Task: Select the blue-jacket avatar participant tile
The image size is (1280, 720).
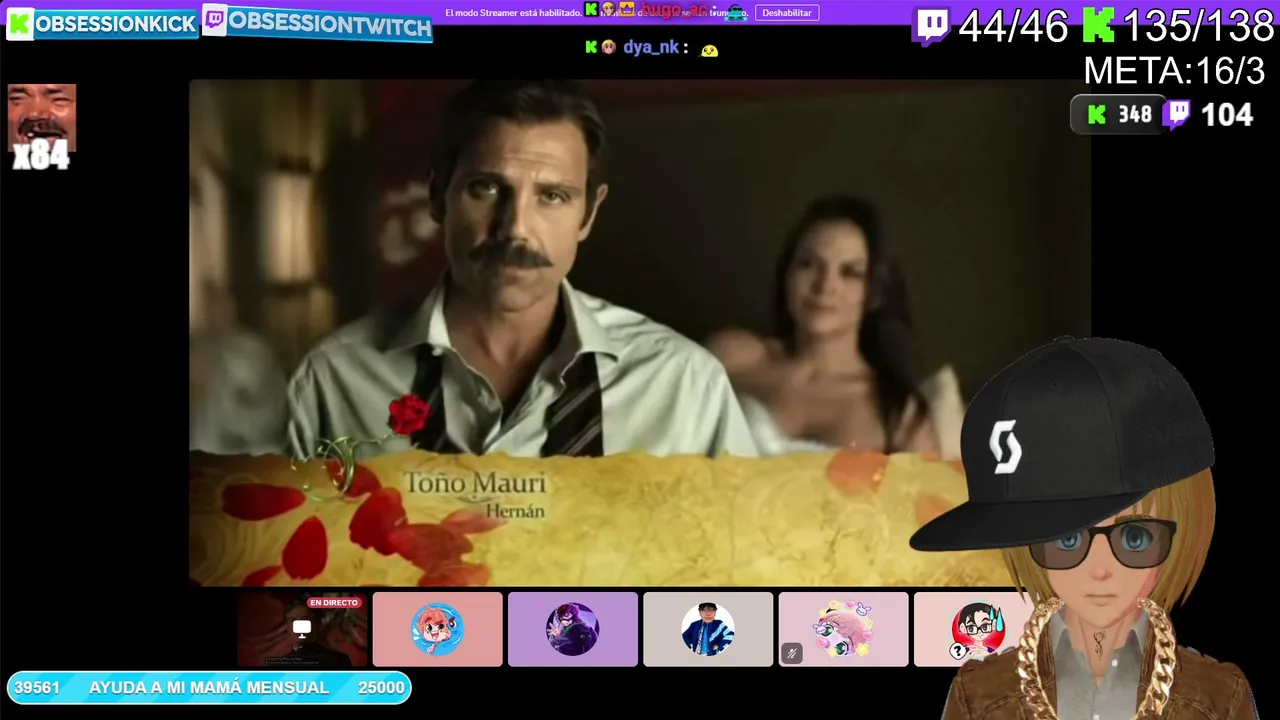Action: 708,629
